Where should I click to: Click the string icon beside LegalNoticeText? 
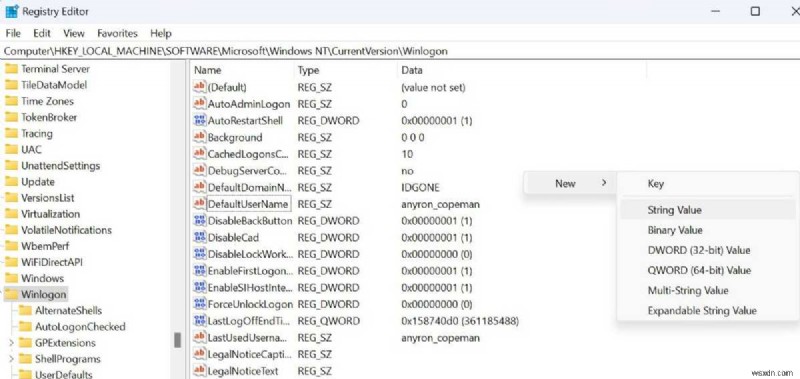click(199, 371)
